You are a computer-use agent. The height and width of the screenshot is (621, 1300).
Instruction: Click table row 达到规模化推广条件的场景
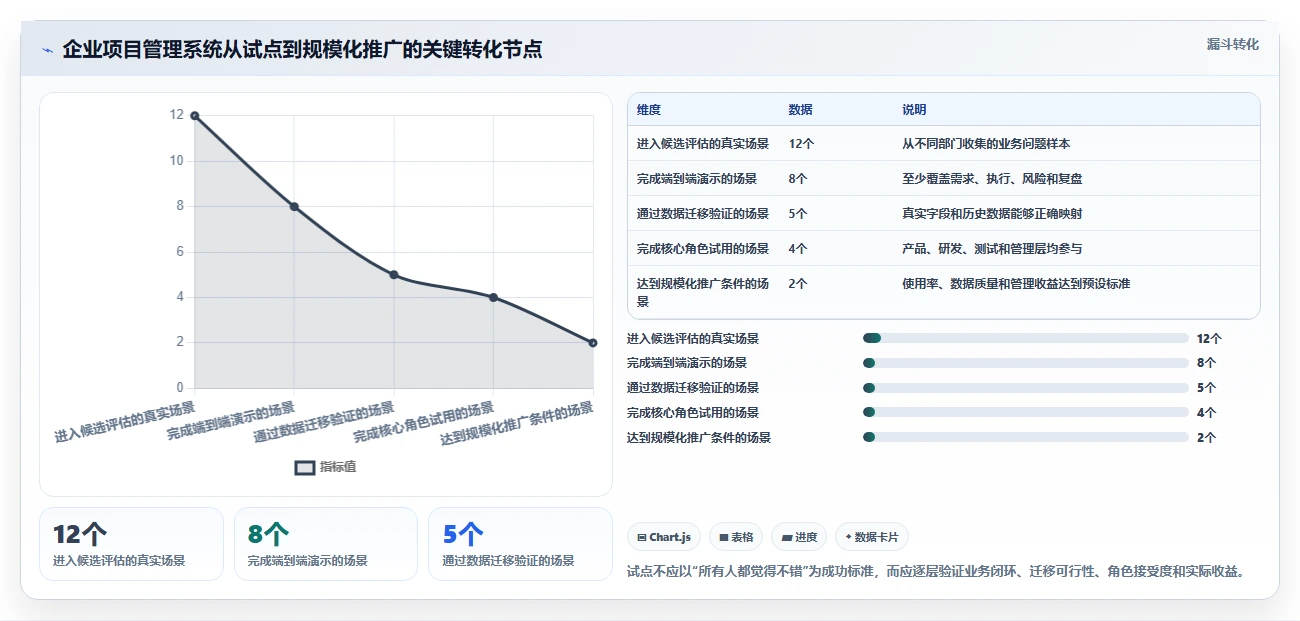(943, 292)
